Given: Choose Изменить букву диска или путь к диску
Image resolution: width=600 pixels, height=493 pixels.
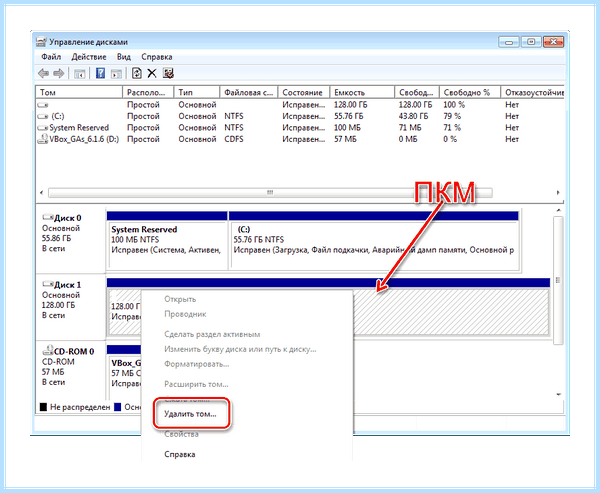Looking at the screenshot, I should [x=240, y=349].
